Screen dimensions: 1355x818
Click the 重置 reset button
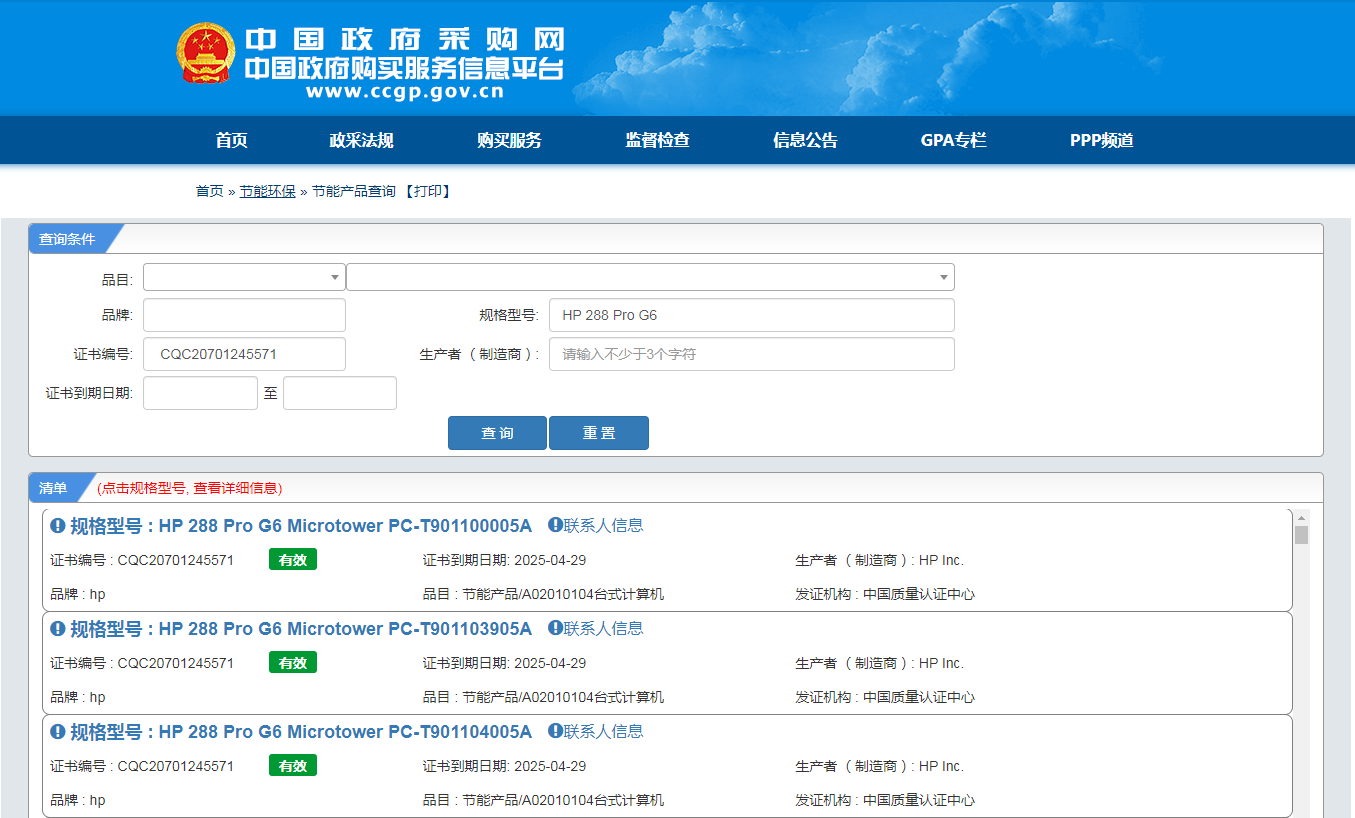pos(599,433)
